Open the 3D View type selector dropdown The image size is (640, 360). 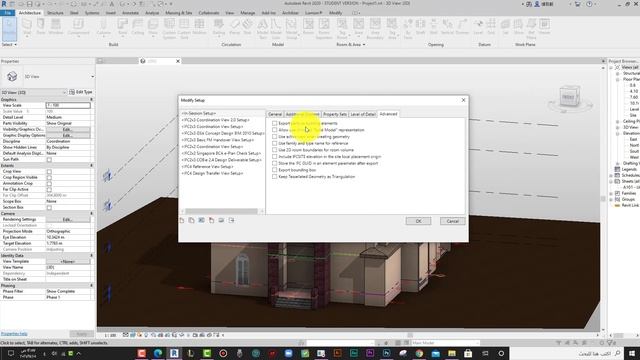click(92, 77)
